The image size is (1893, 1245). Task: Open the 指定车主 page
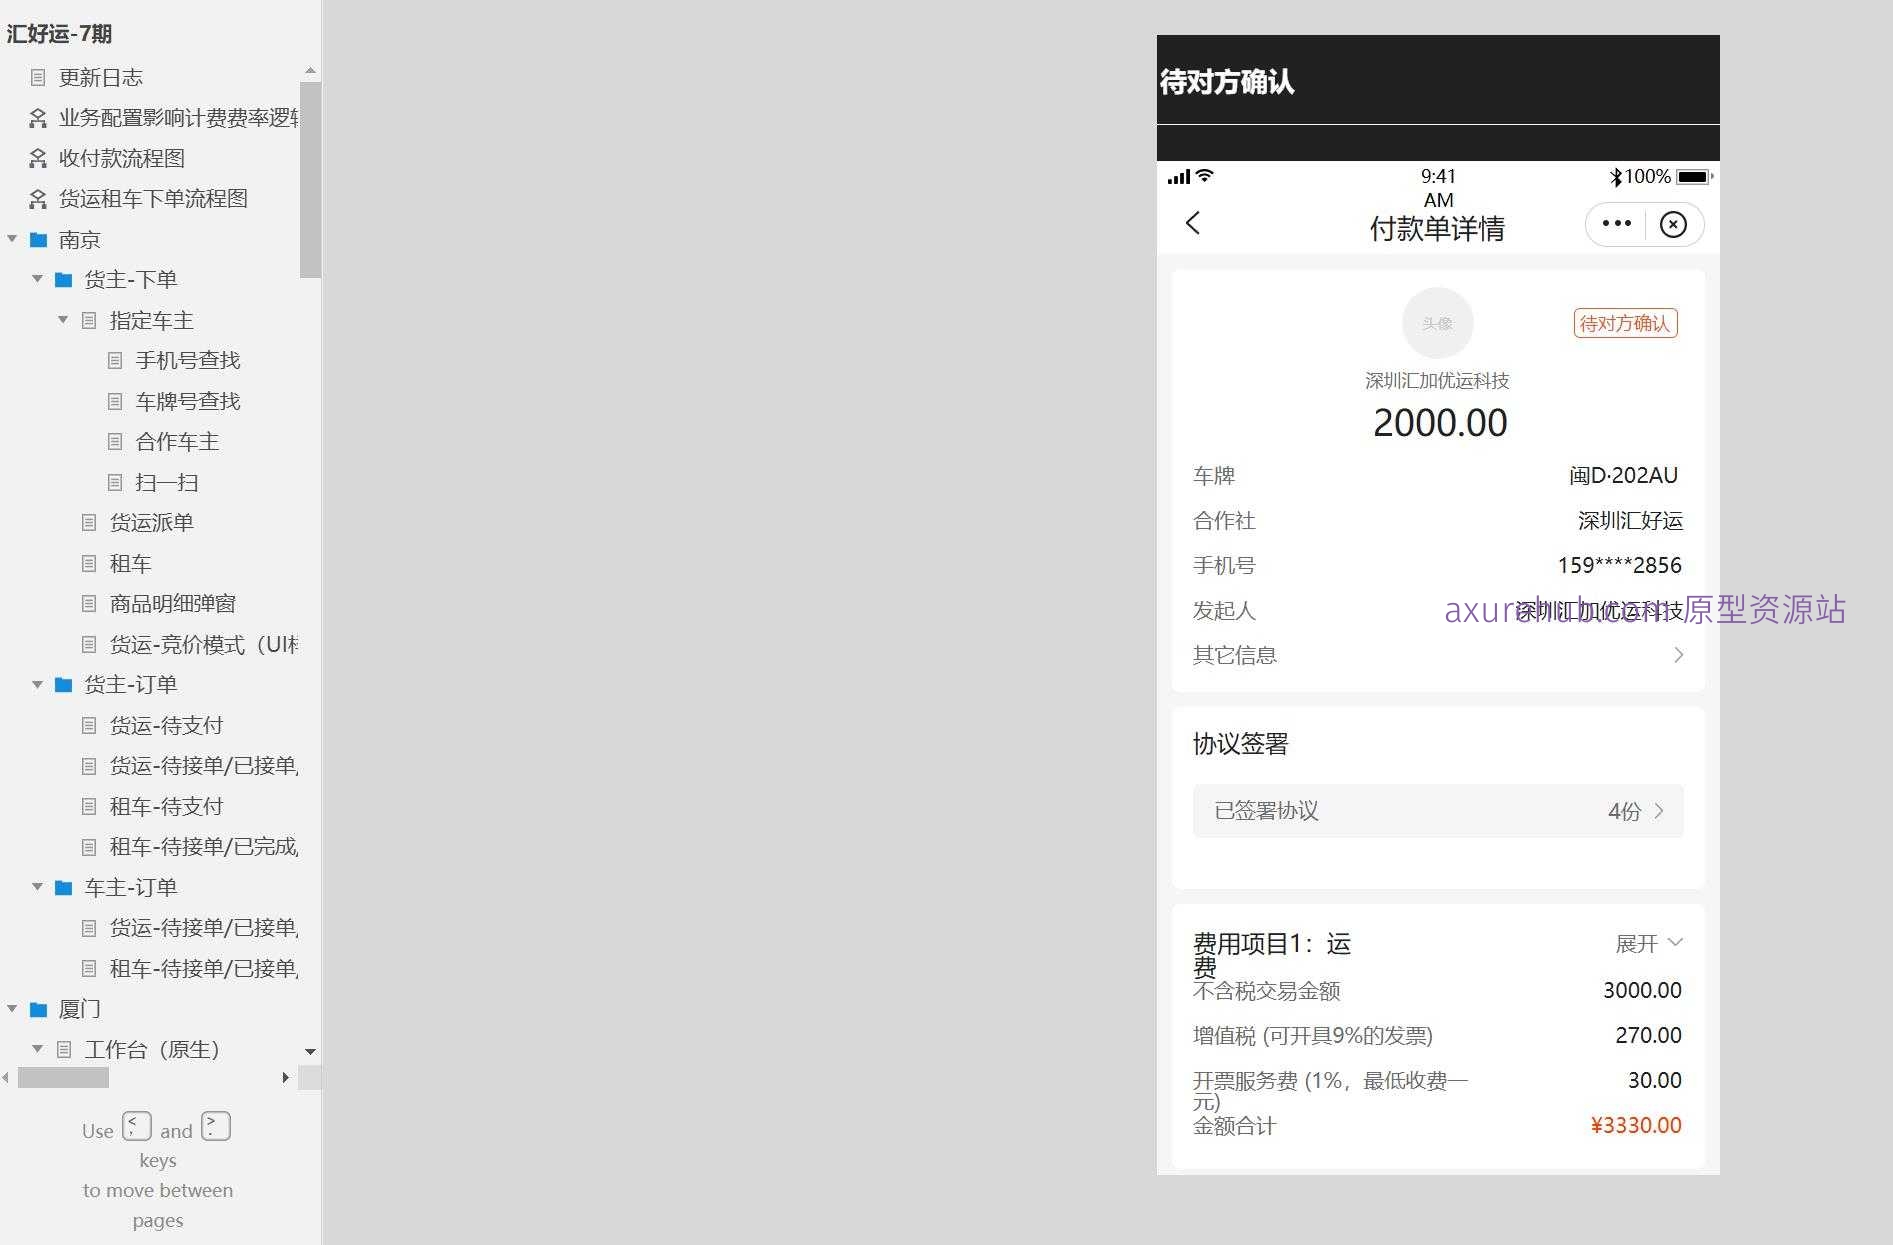pos(151,320)
